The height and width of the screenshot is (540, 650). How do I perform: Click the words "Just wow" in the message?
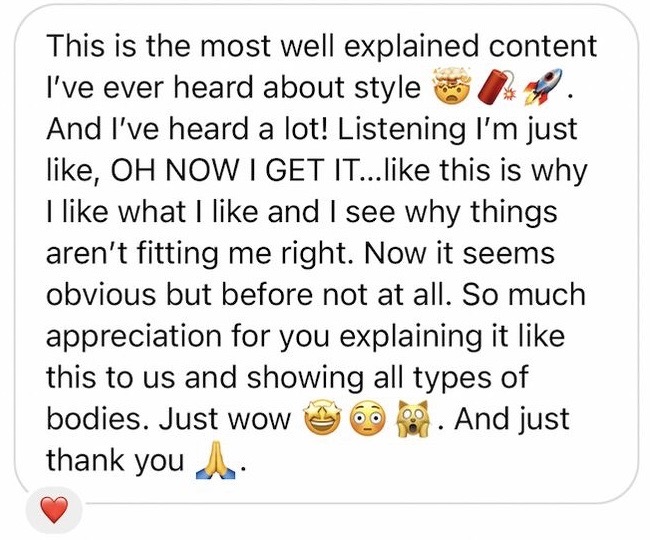226,419
